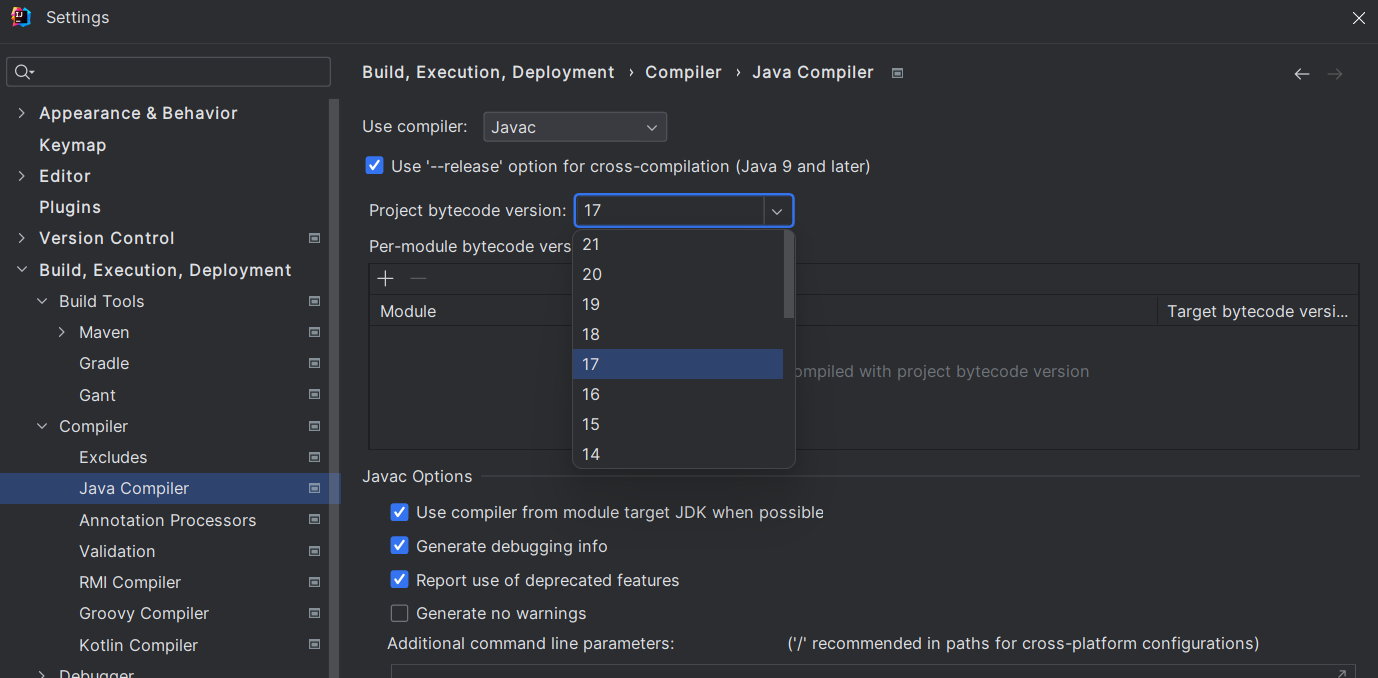Click project-level icon next to Annotation Processors
Viewport: 1378px width, 678px height.
315,520
